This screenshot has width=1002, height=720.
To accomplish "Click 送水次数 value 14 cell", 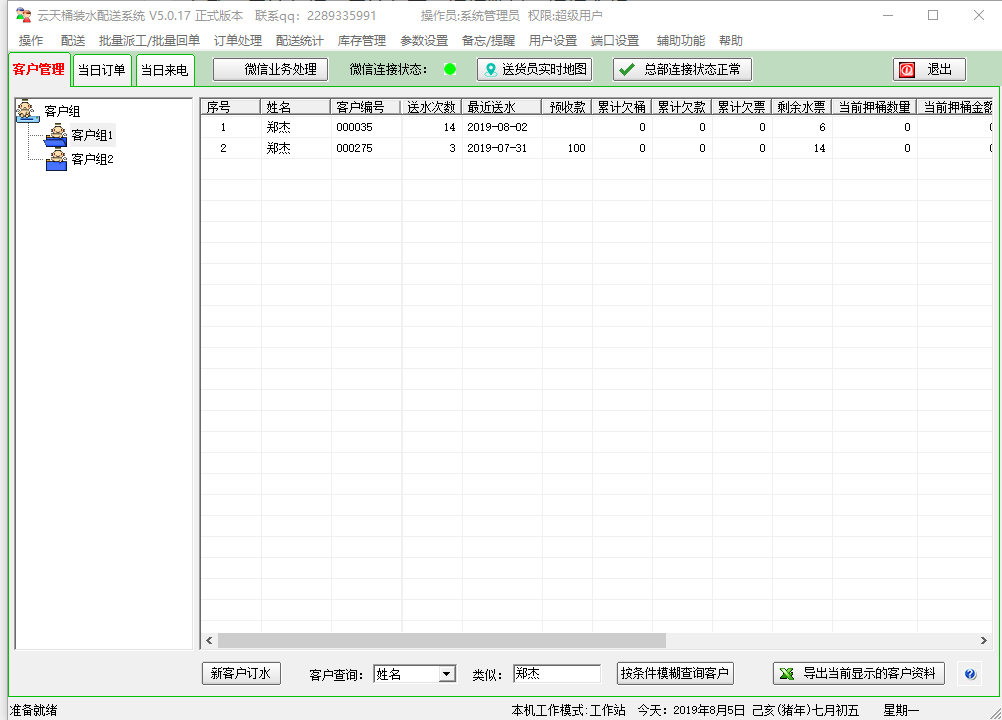I will 449,127.
